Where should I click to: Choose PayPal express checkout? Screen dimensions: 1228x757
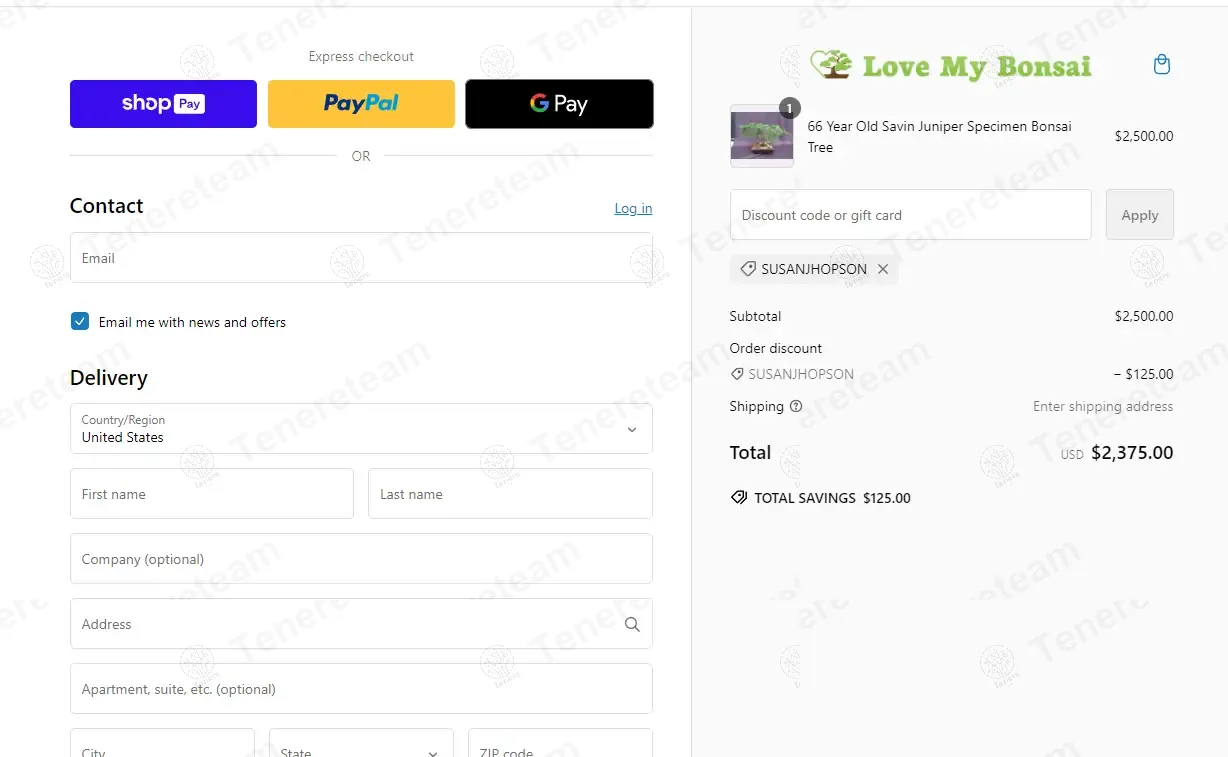pos(361,104)
